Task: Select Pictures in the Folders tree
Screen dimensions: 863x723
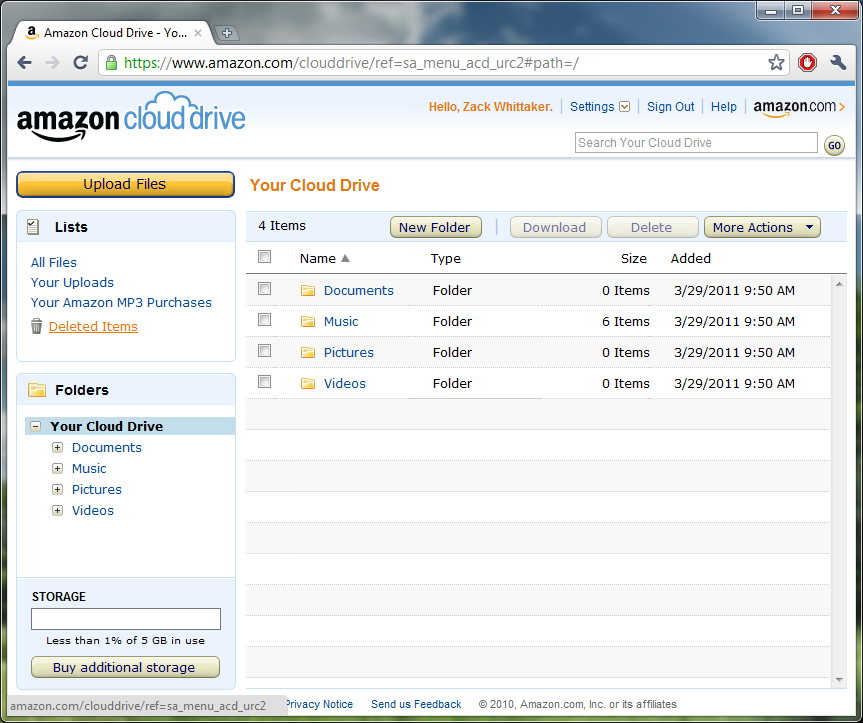Action: pos(96,490)
